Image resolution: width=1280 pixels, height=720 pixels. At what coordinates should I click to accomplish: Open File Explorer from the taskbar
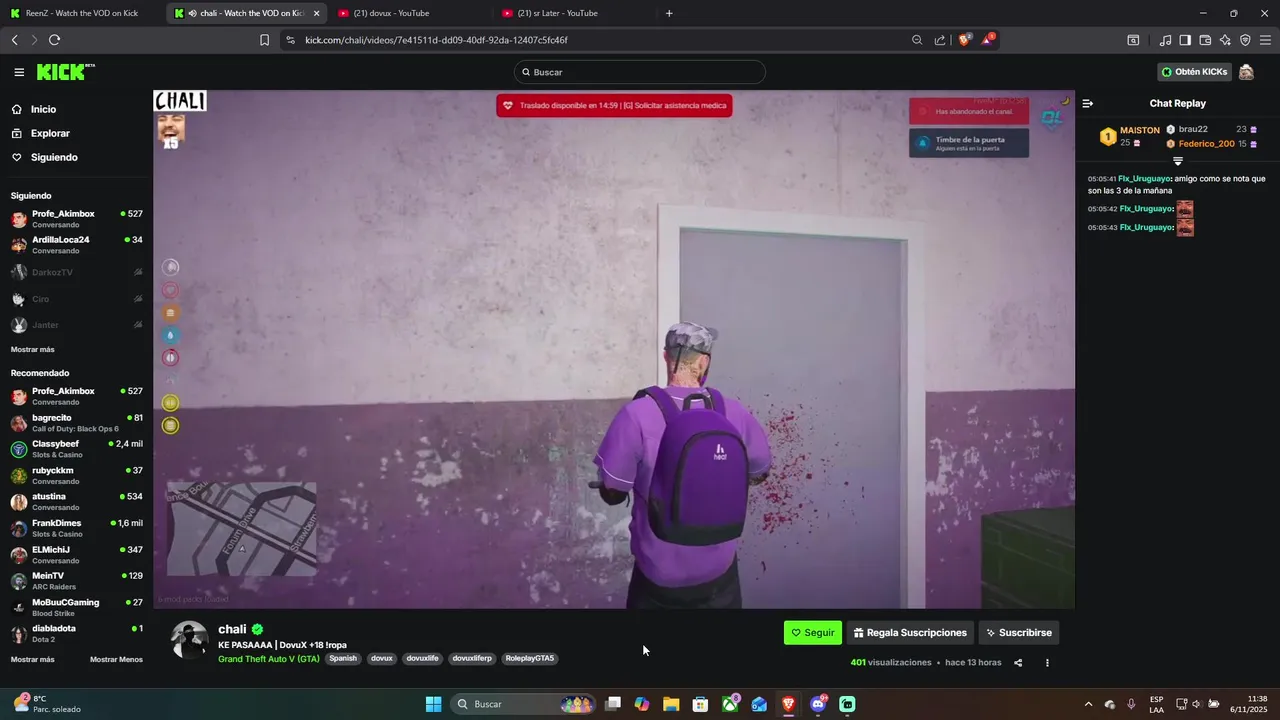click(671, 704)
